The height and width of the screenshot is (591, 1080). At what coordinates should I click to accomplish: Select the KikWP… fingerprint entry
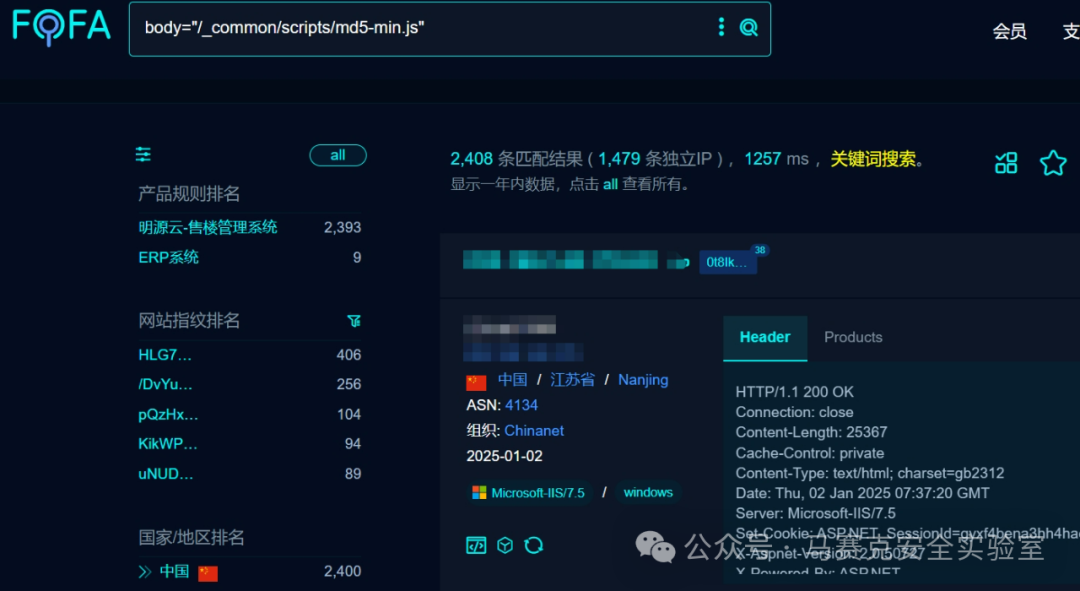click(x=167, y=444)
